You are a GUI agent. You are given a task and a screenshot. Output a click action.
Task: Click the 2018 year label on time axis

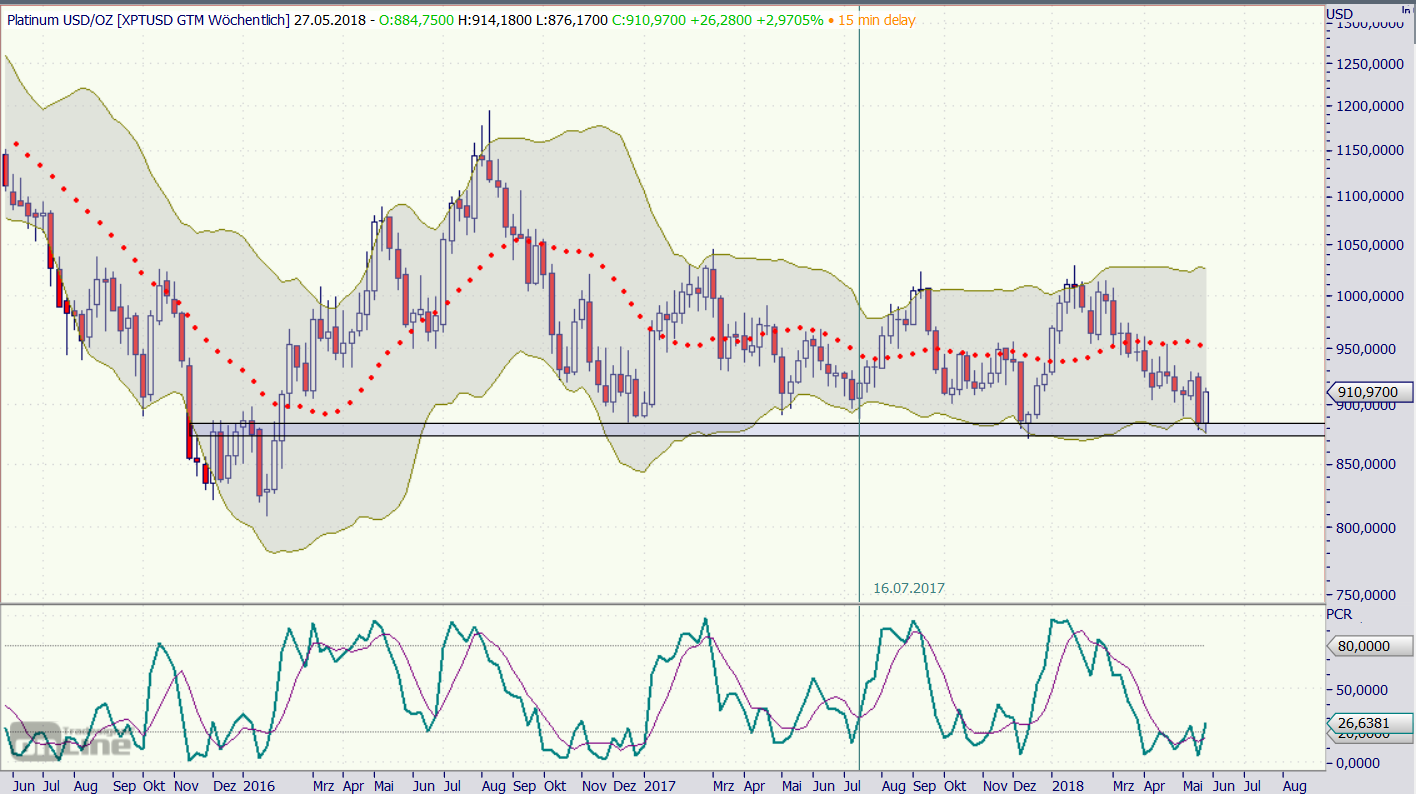pos(1070,786)
